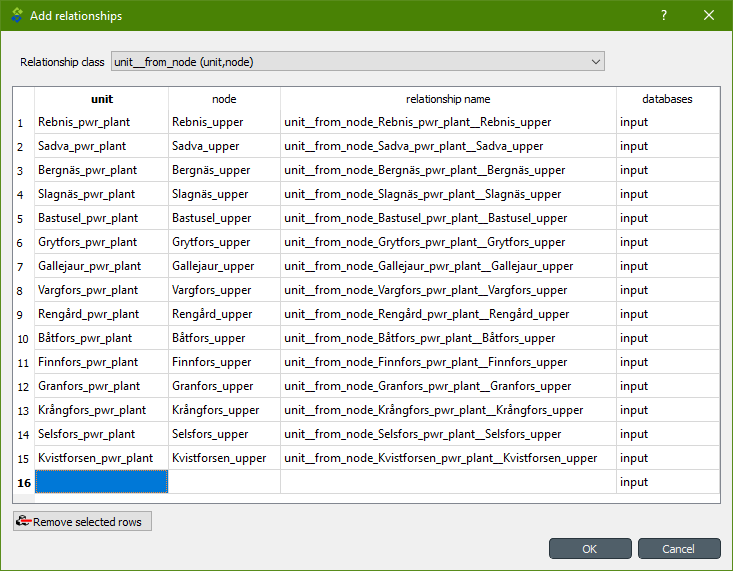Image resolution: width=733 pixels, height=571 pixels.
Task: Click the empty node cell in row 16
Action: (224, 482)
